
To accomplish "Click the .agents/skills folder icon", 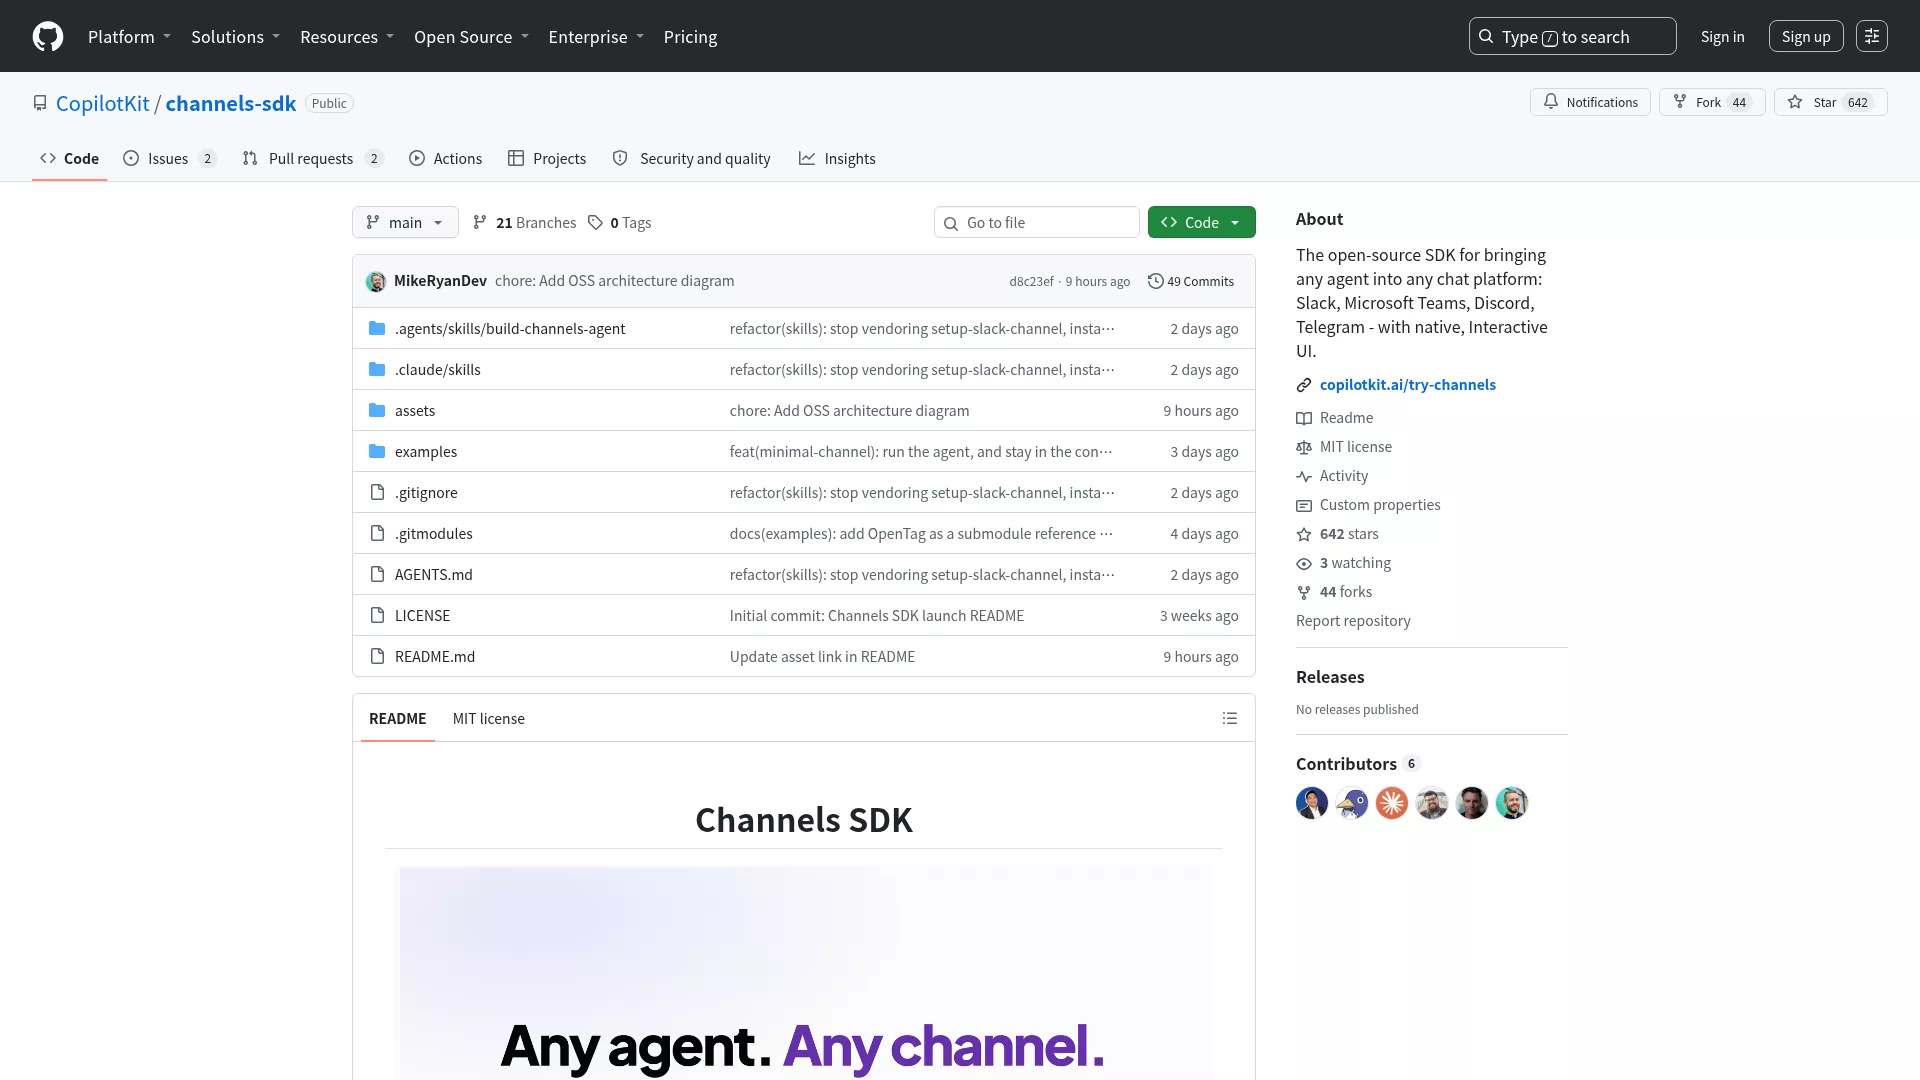I will 377,329.
